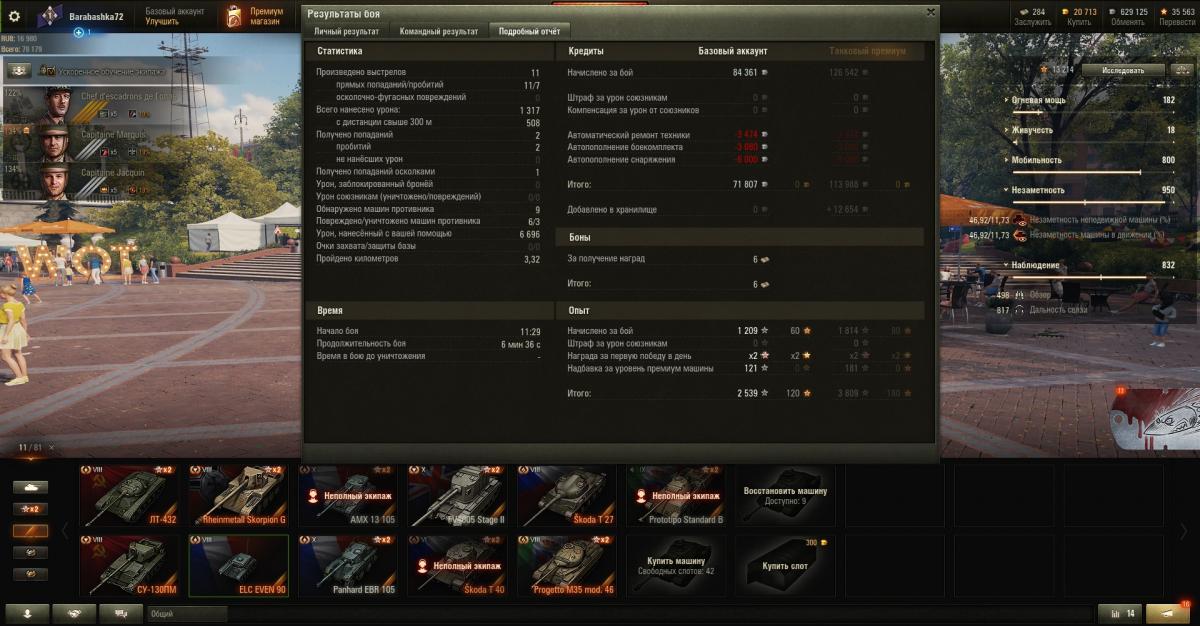The width and height of the screenshot is (1200, 626).
Task: Click Улучшить basic account link
Action: [x=162, y=21]
